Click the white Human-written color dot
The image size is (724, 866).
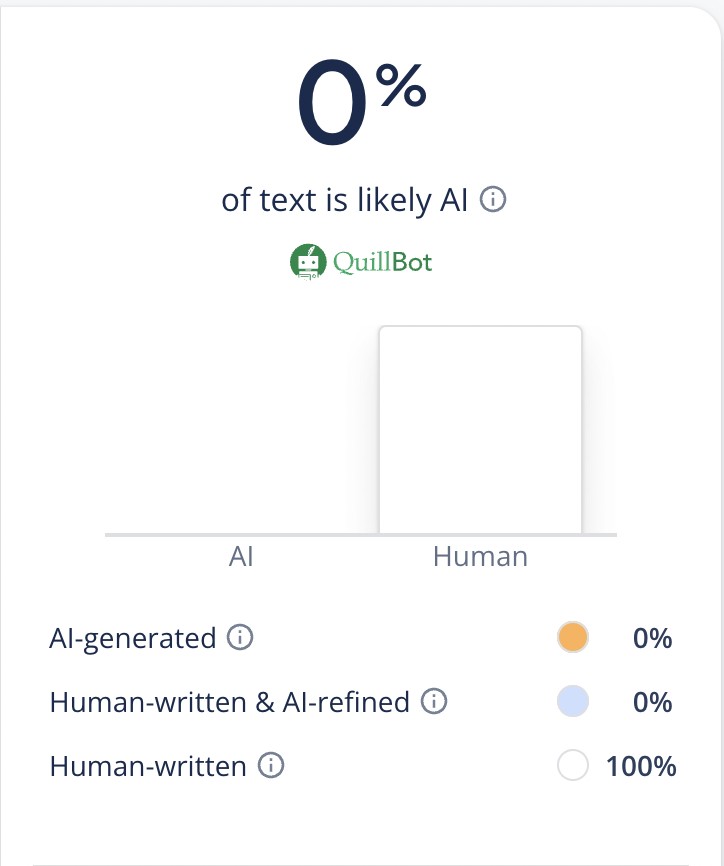(573, 767)
